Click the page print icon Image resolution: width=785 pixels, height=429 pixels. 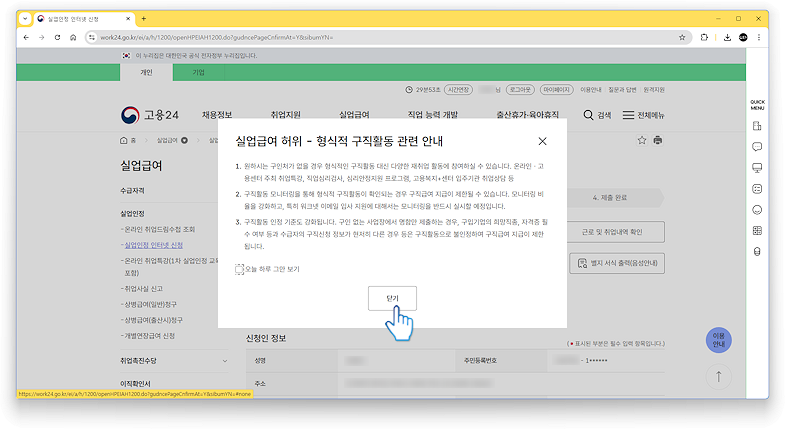coord(658,141)
